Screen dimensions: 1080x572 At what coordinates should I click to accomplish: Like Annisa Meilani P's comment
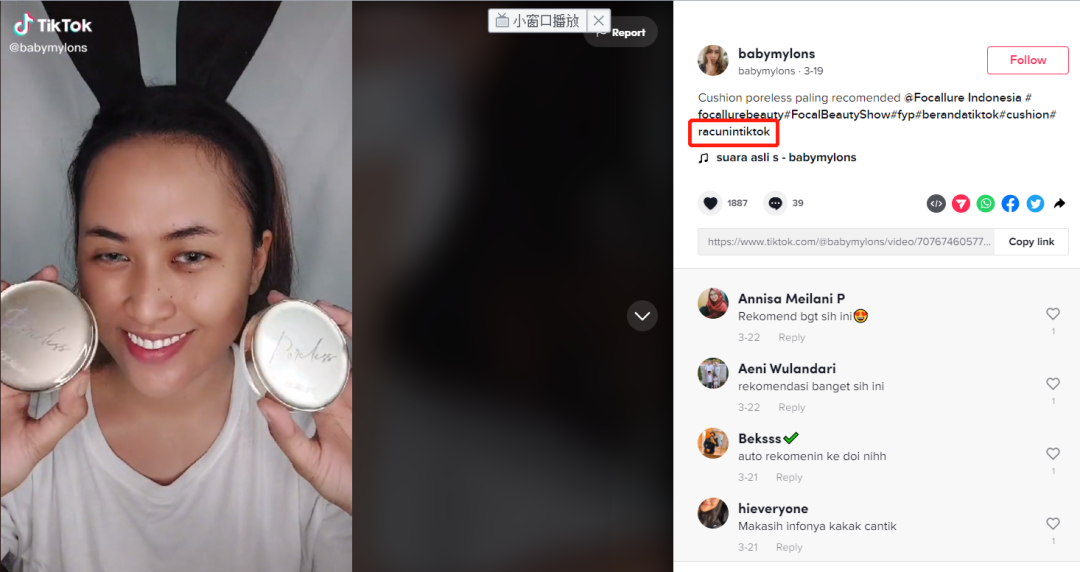click(1053, 314)
